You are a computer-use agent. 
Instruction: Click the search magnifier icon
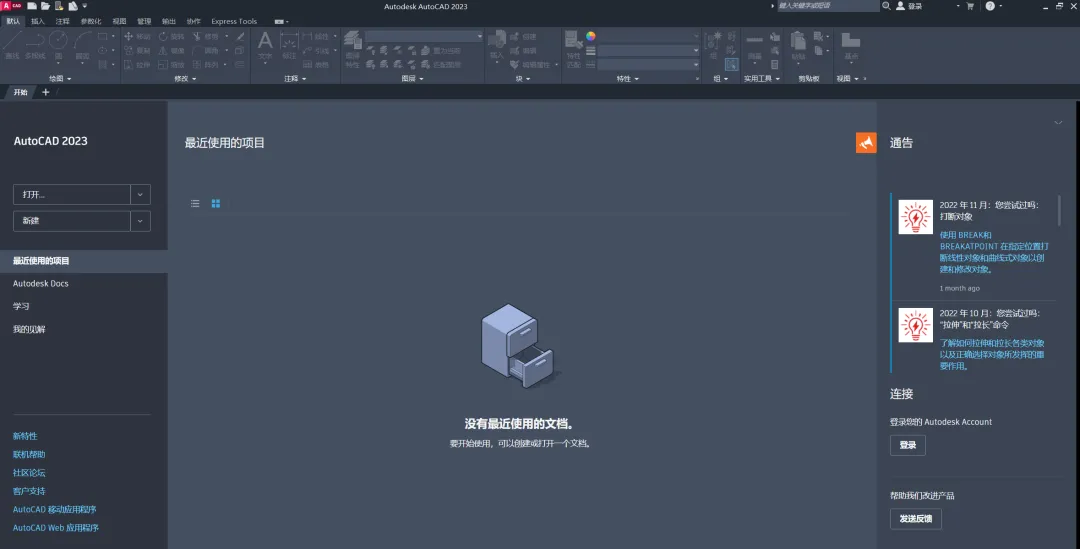(886, 6)
